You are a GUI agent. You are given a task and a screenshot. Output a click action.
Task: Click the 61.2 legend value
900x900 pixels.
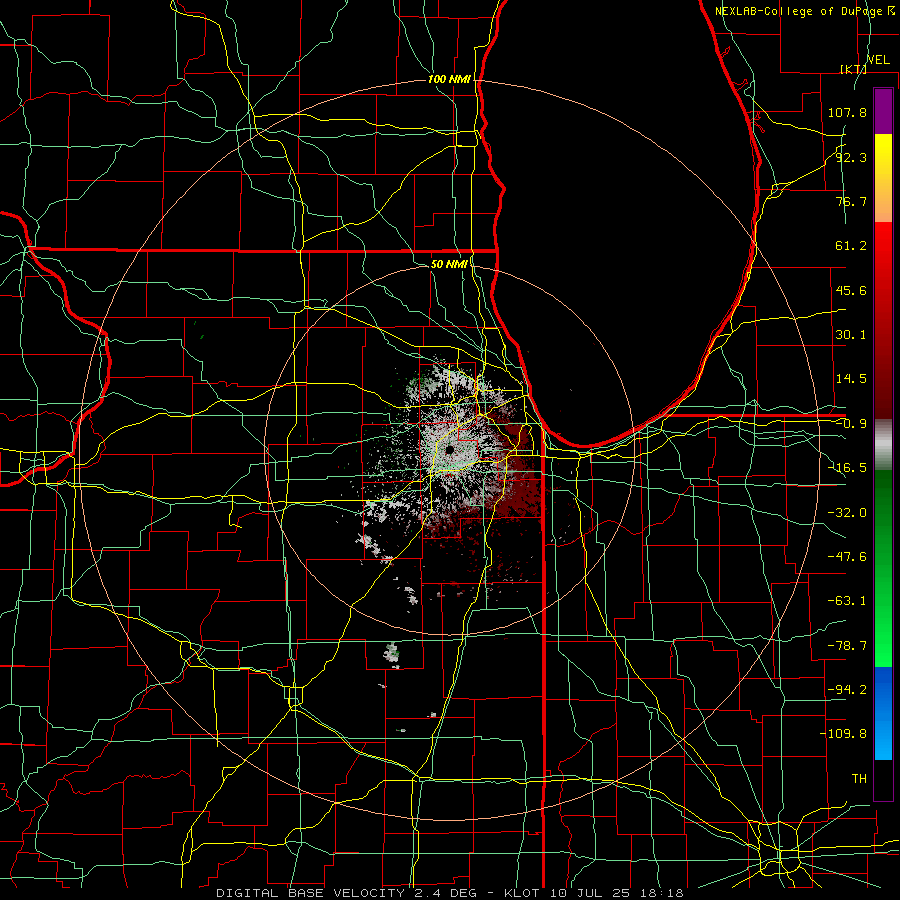[x=851, y=246]
